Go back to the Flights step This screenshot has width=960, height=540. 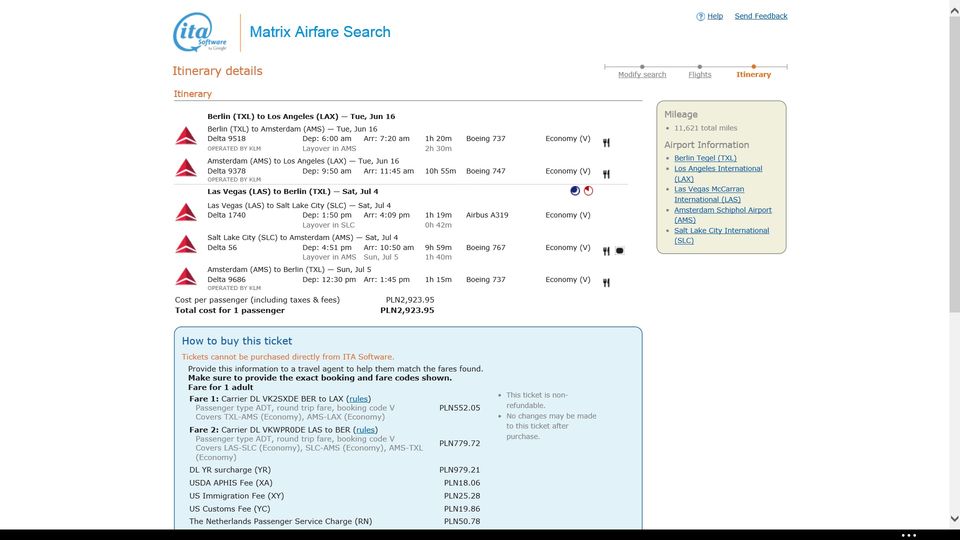(700, 75)
